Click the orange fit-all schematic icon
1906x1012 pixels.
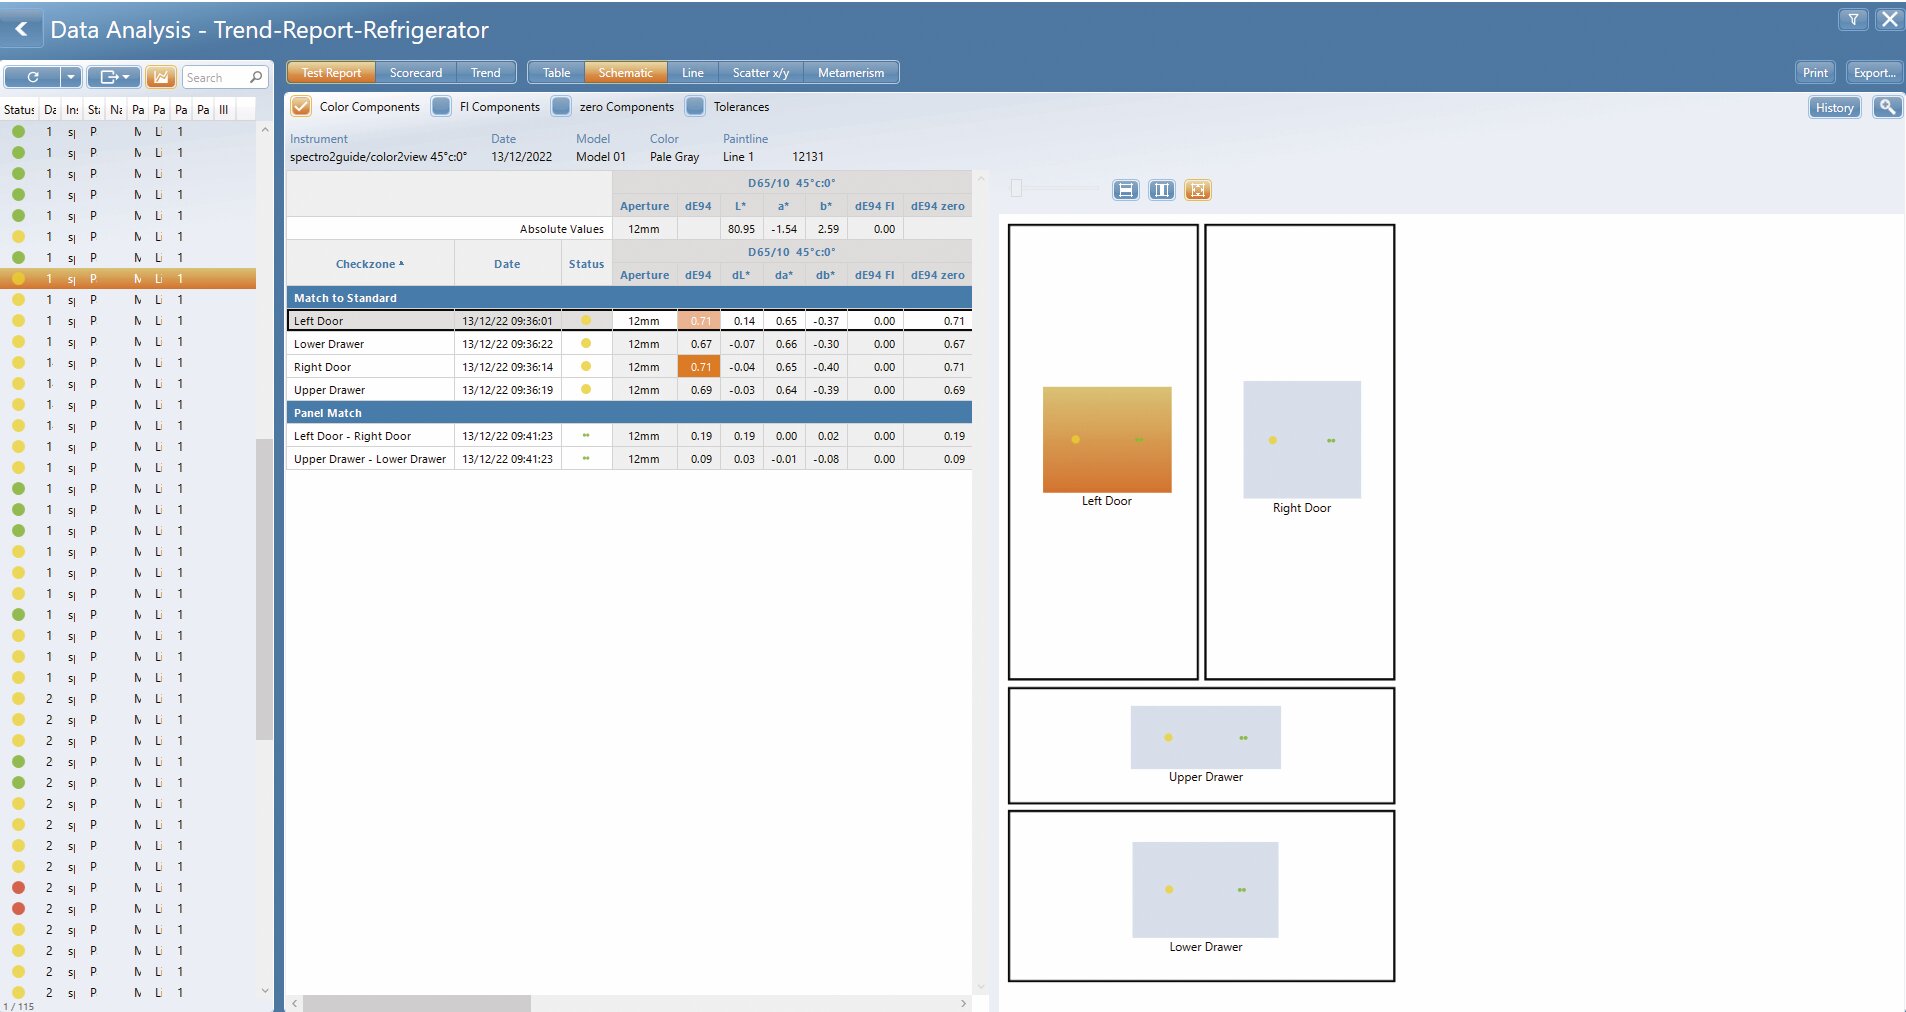coord(1198,190)
